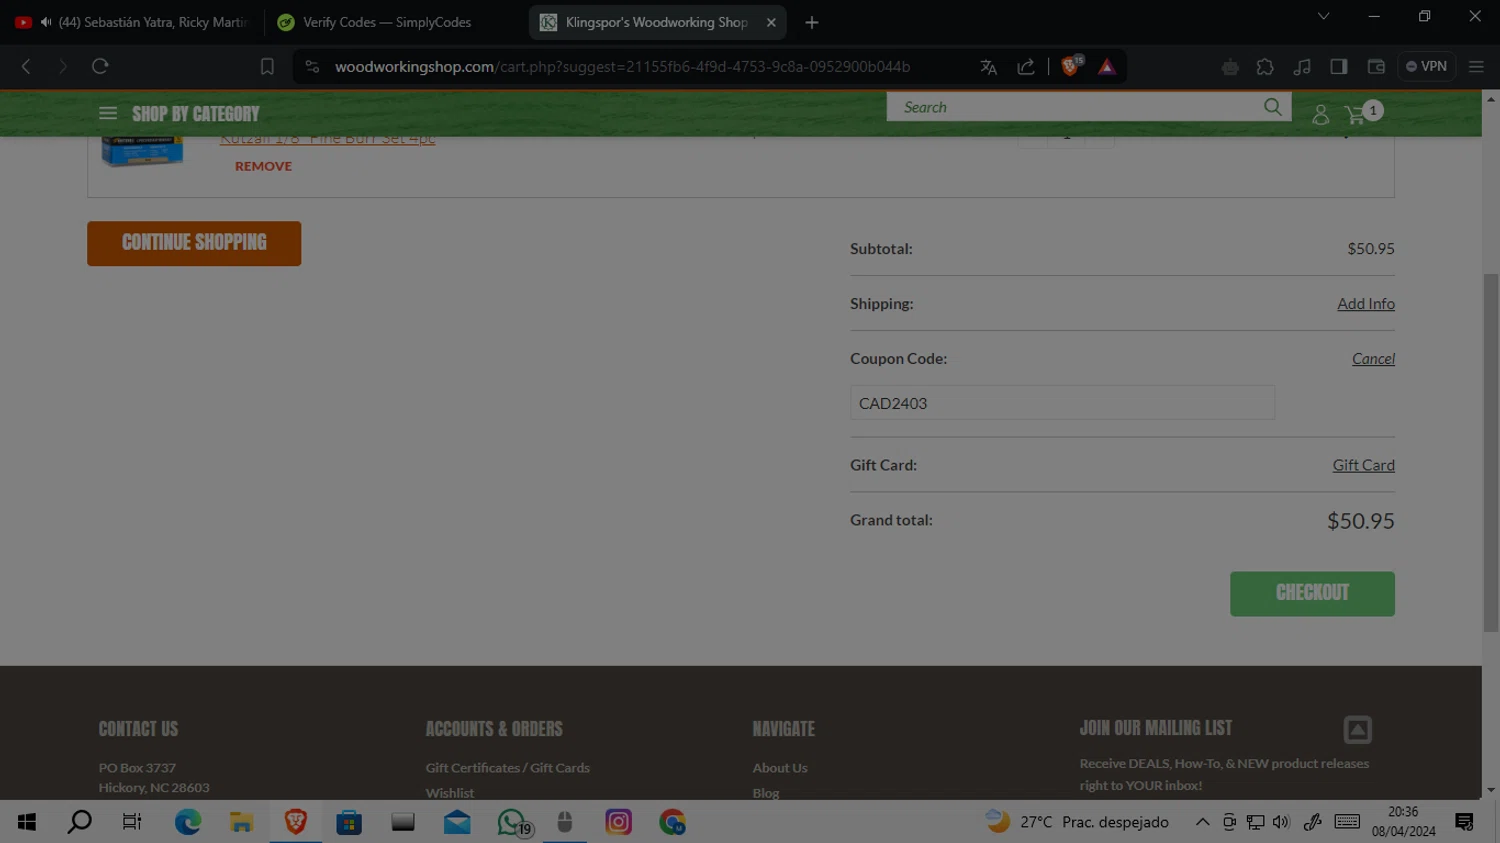Open the user account icon
This screenshot has width=1500, height=843.
coord(1320,115)
